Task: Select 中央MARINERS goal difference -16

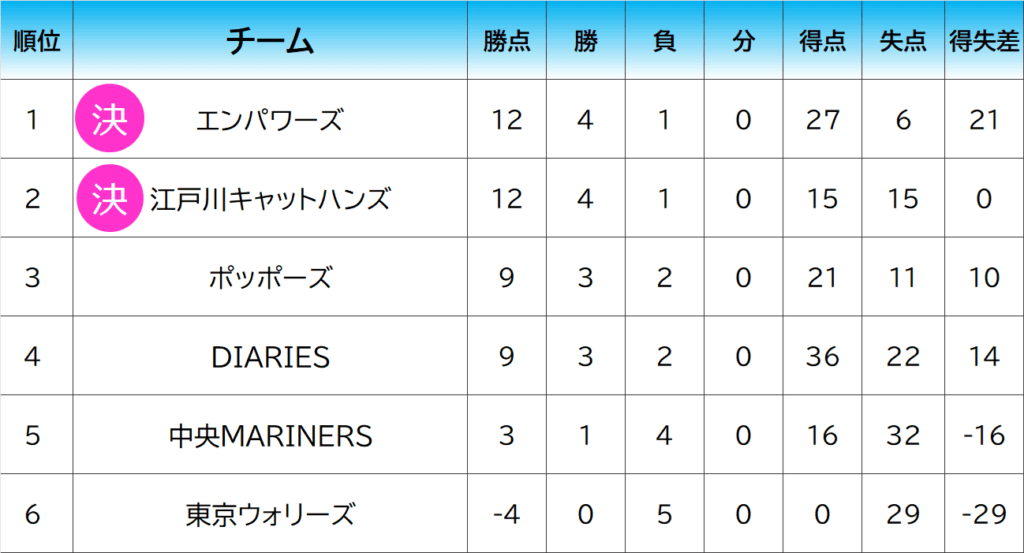Action: coord(984,435)
